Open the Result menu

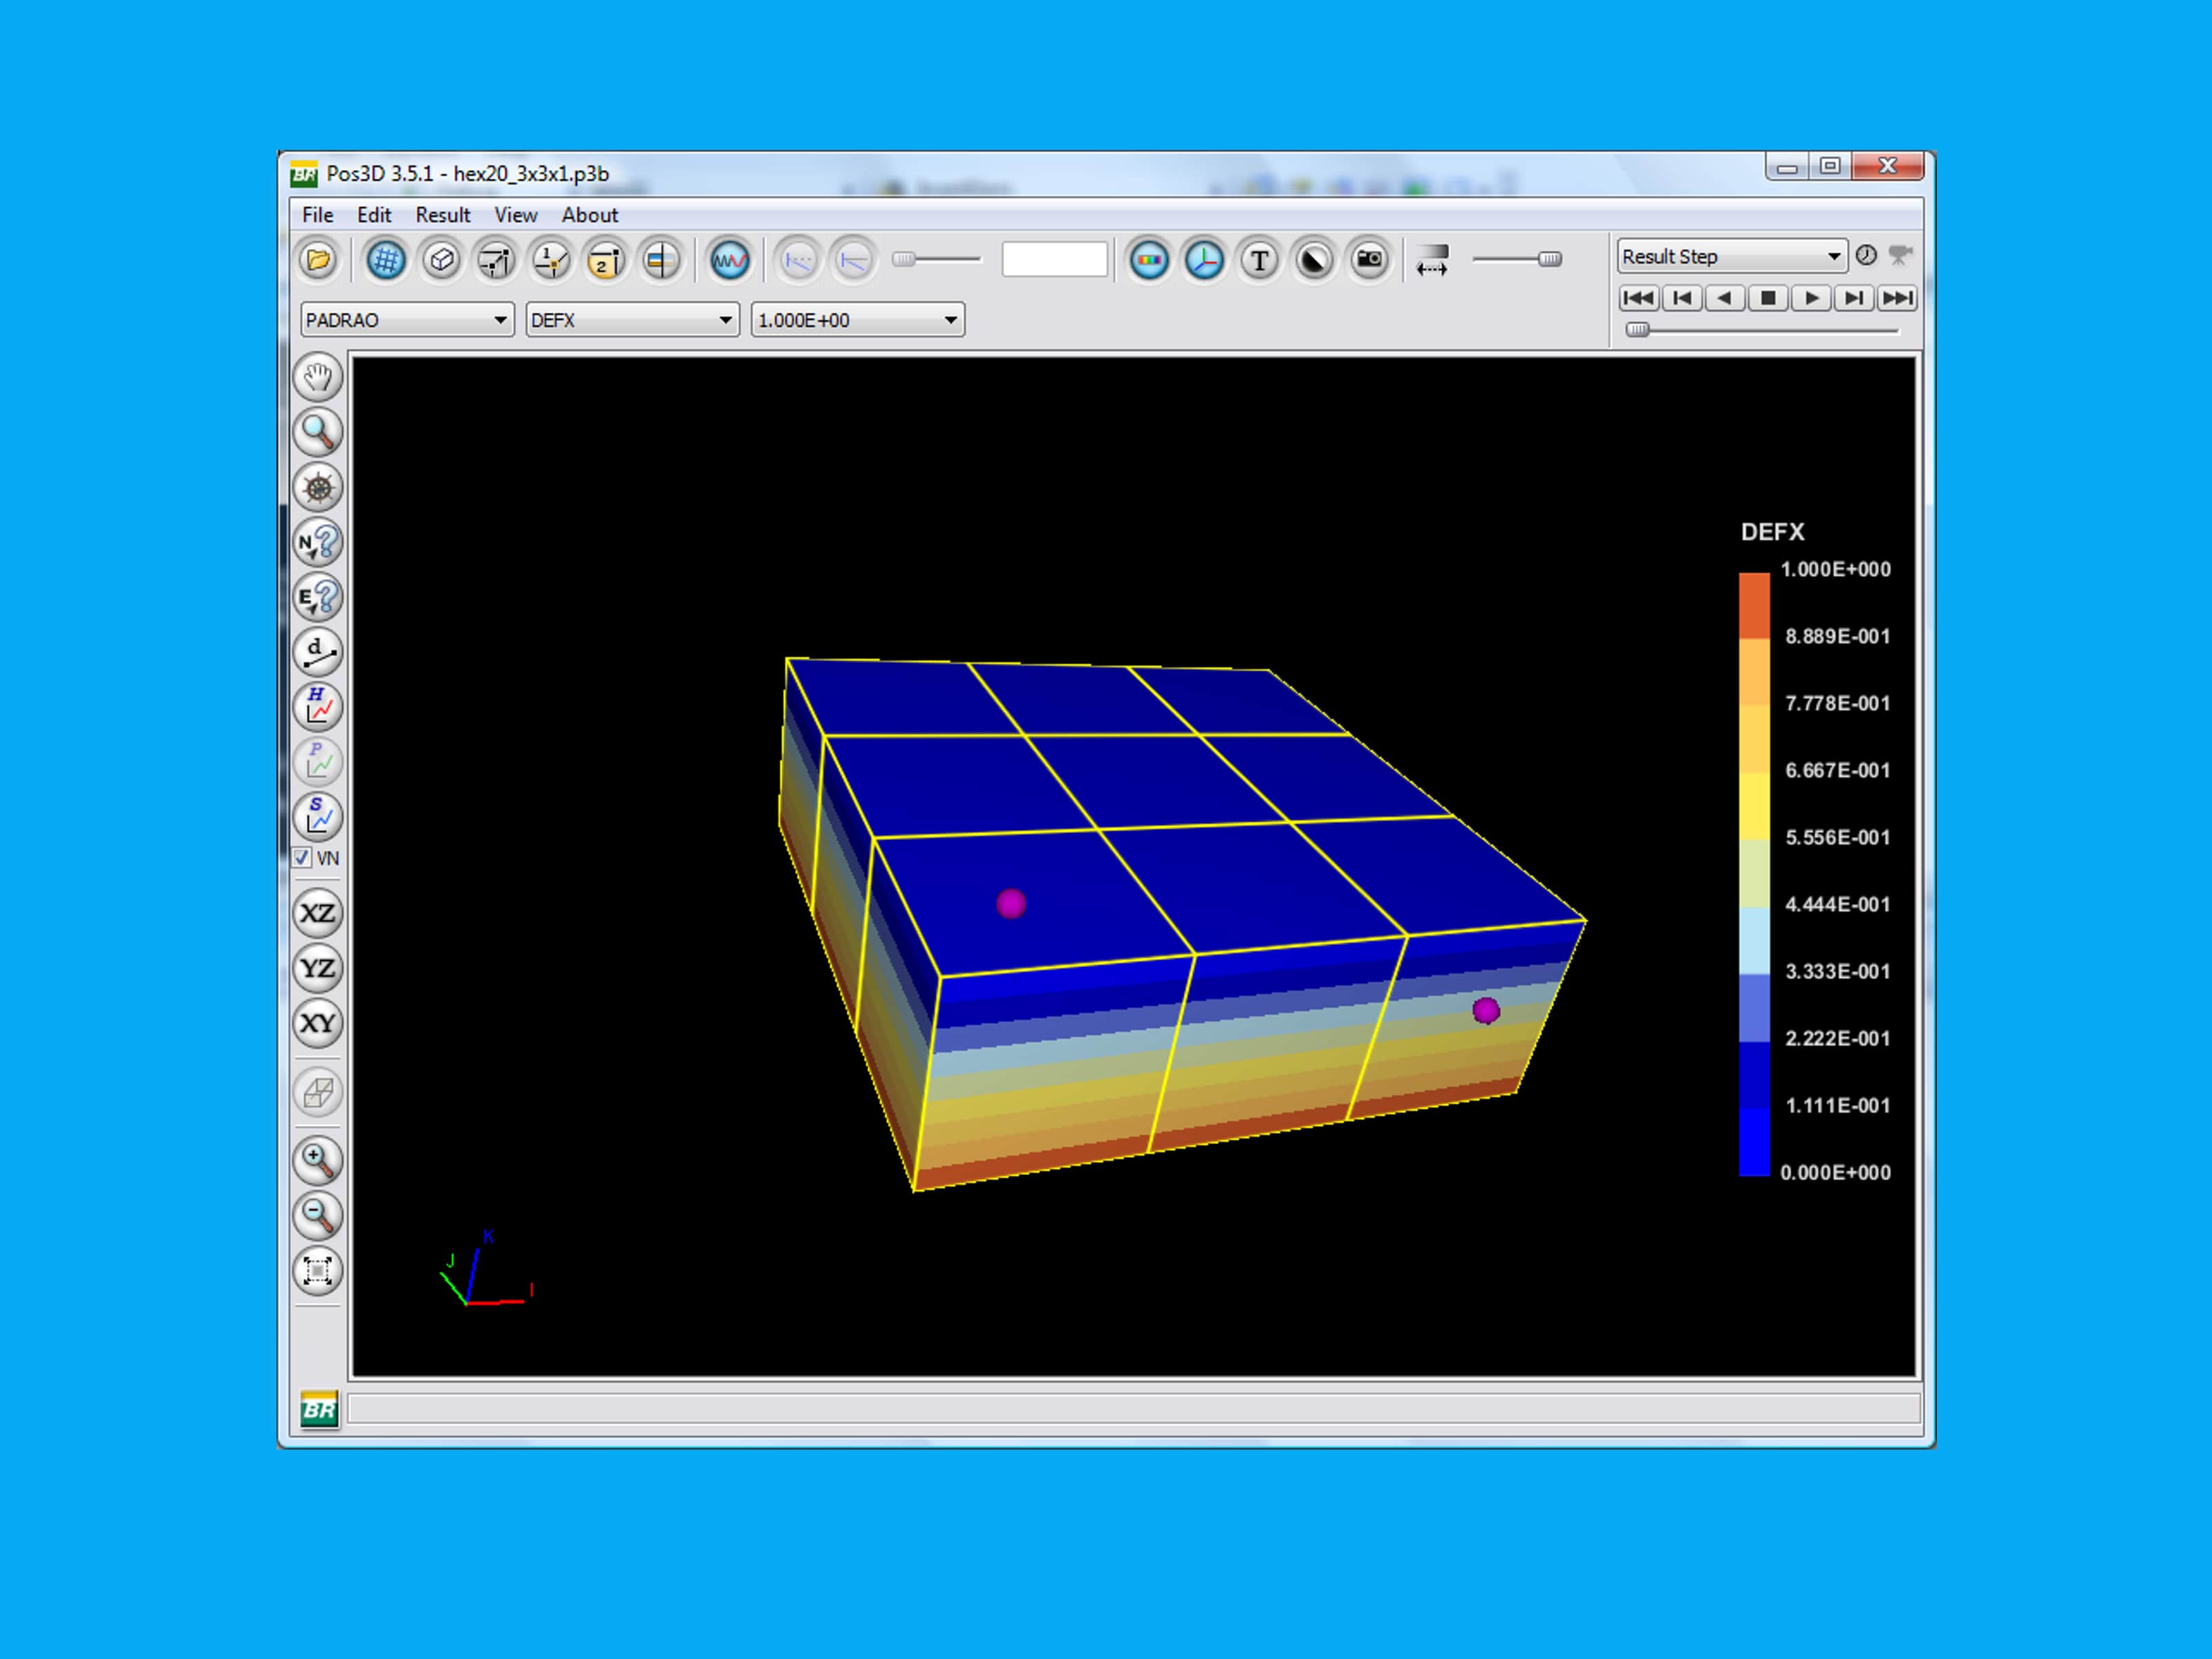(x=442, y=215)
